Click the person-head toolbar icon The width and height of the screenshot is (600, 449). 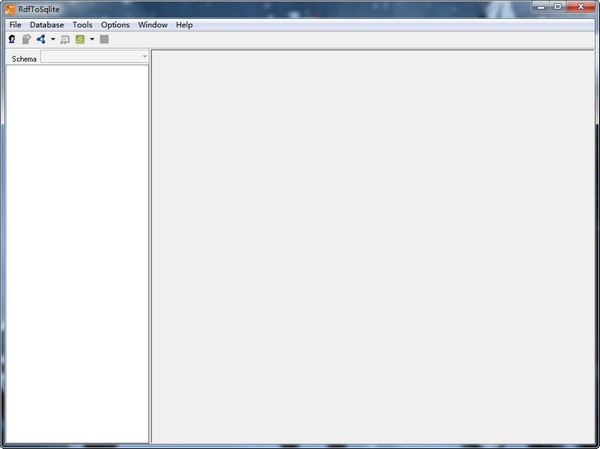coord(12,39)
